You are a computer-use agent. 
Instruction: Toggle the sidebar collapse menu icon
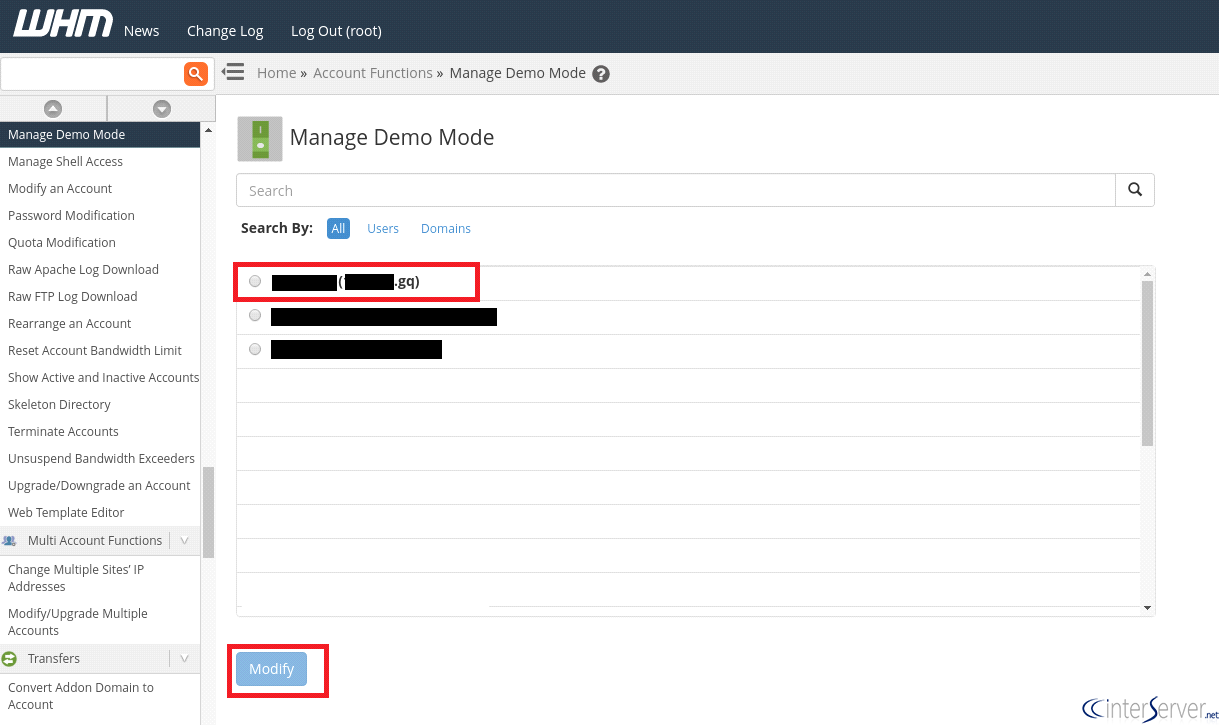[x=233, y=72]
